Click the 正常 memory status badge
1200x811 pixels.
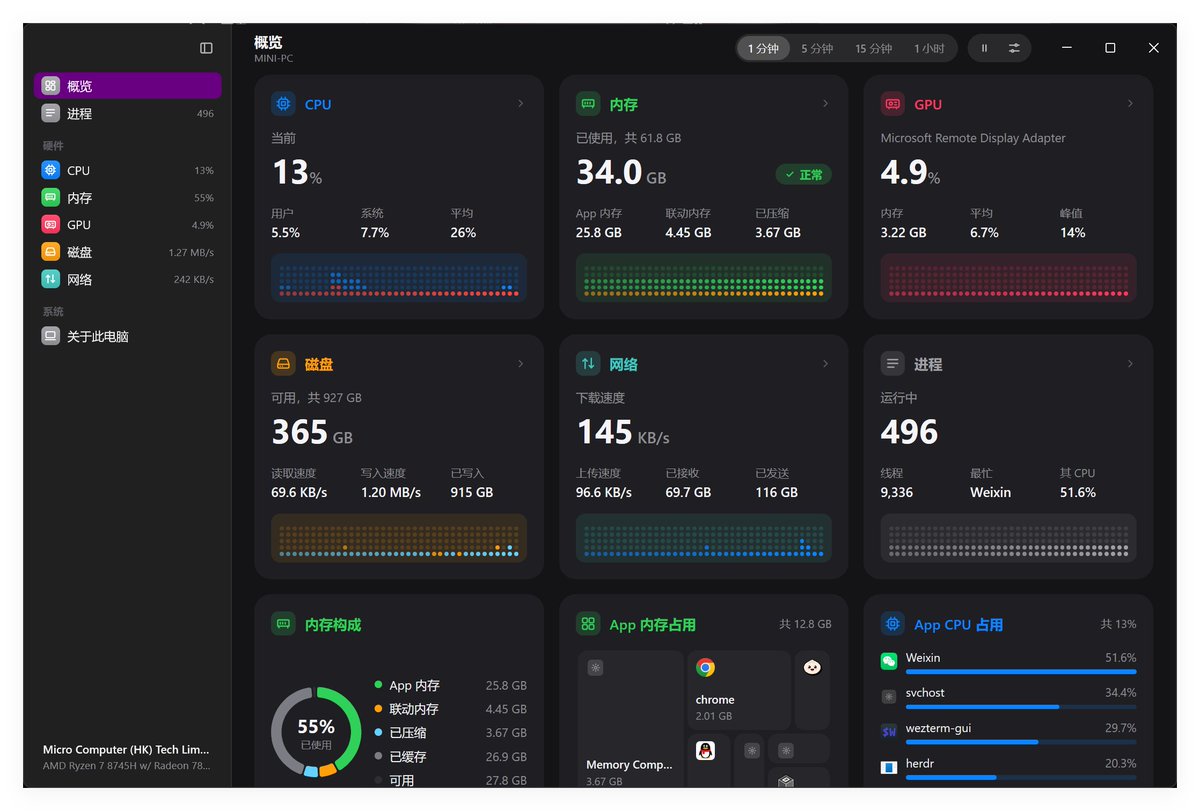point(804,175)
